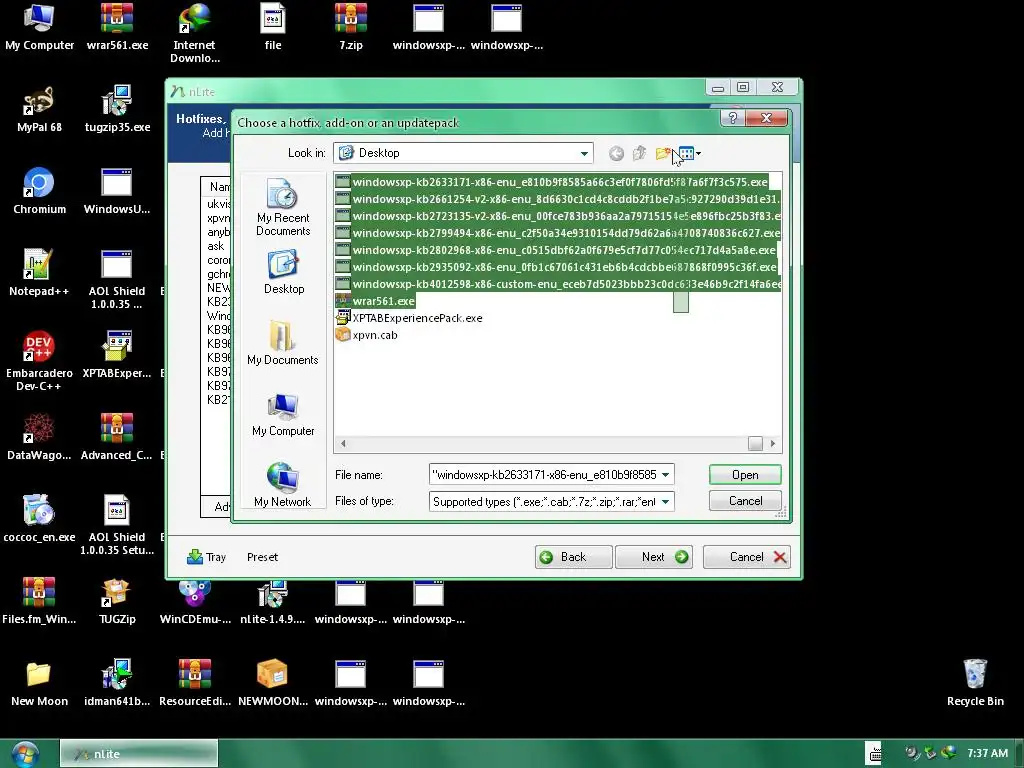1024x768 pixels.
Task: Create a new folder in dialog
Action: 663,153
